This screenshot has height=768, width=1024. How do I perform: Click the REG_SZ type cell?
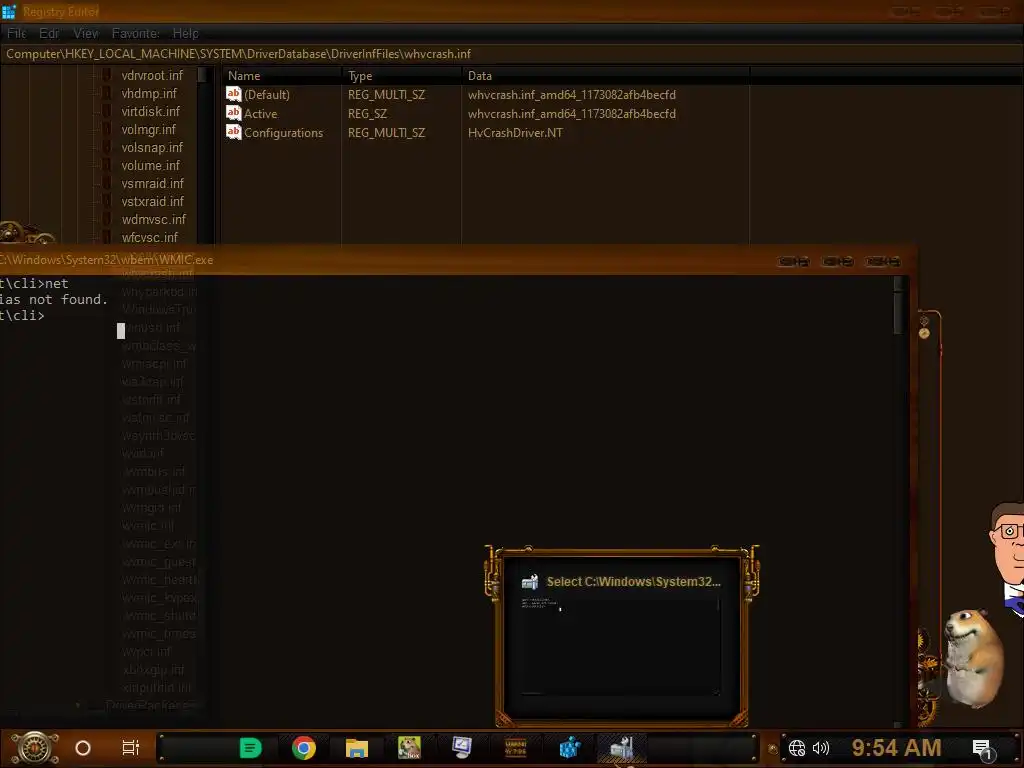(x=367, y=114)
